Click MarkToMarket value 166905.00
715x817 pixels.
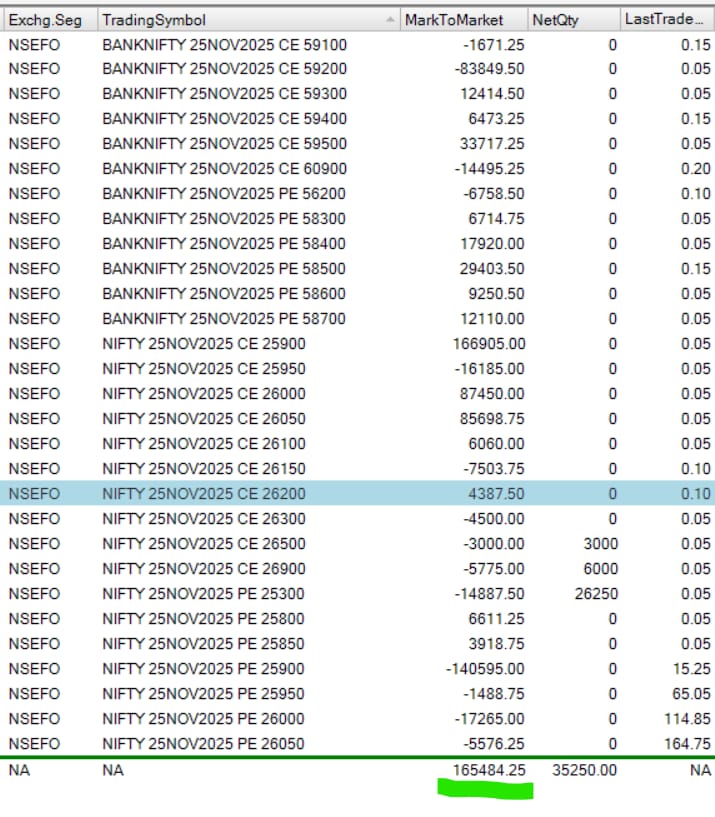[489, 344]
